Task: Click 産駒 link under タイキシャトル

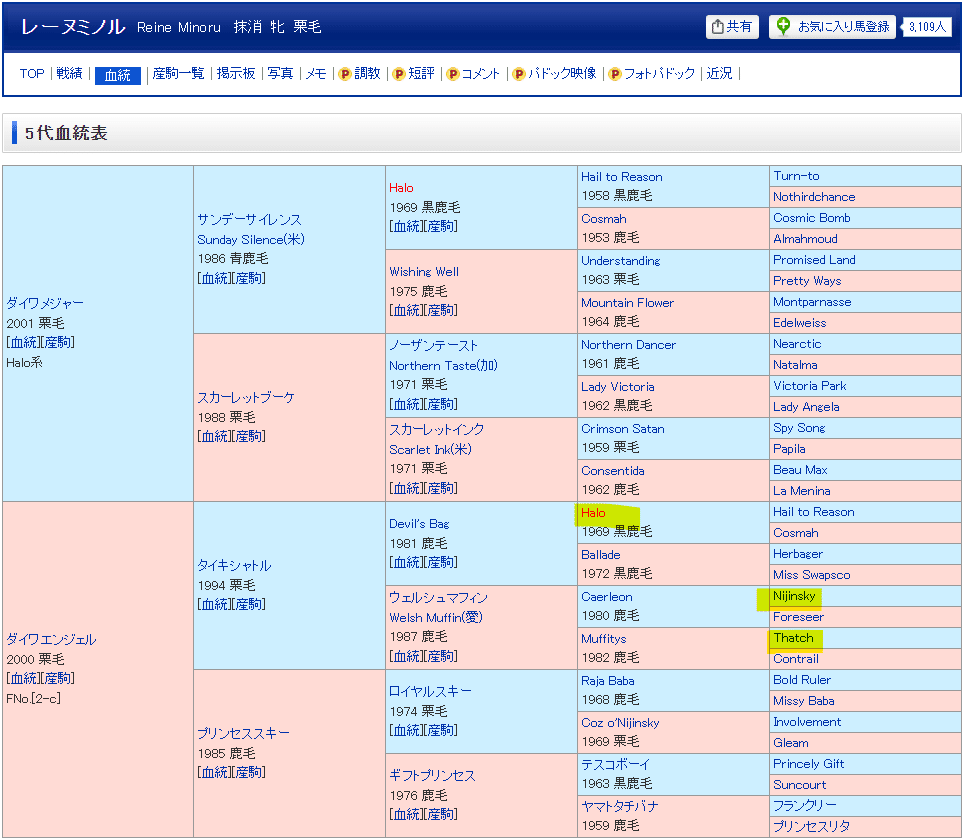Action: [248, 604]
